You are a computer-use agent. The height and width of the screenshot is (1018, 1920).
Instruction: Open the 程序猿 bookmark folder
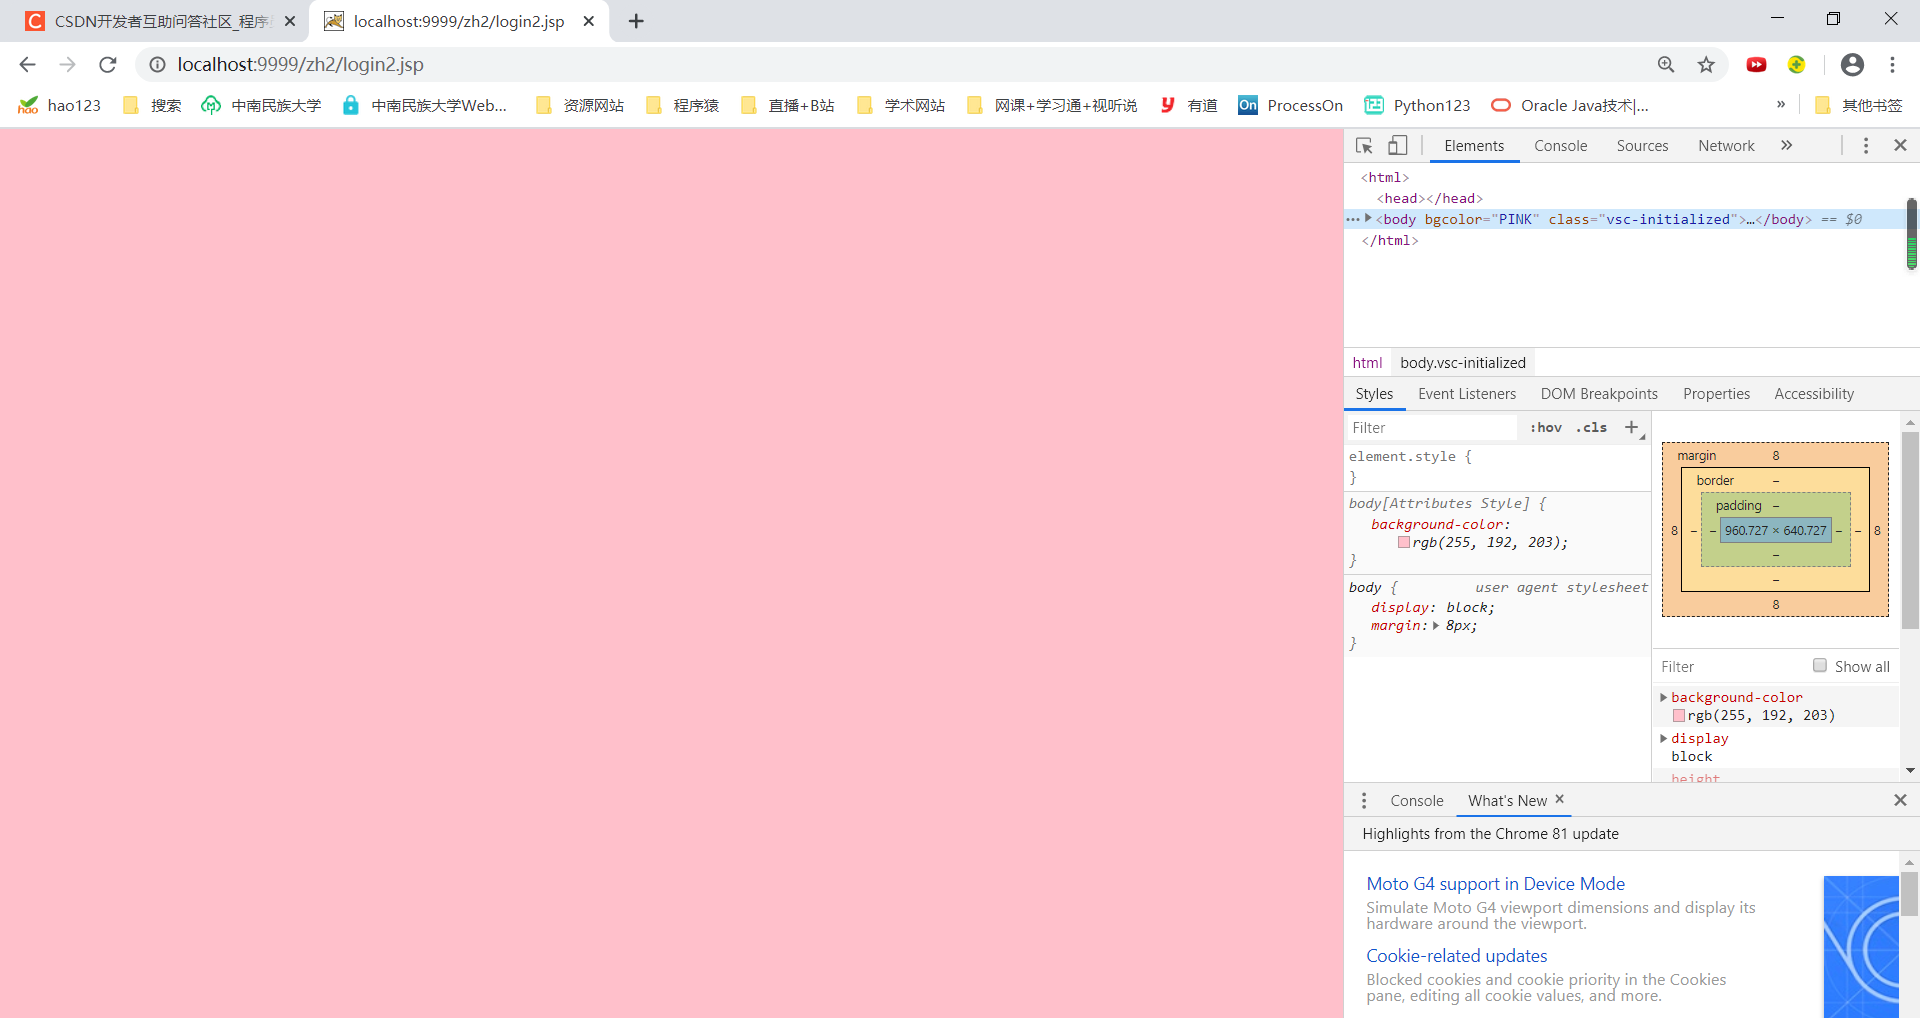click(683, 105)
